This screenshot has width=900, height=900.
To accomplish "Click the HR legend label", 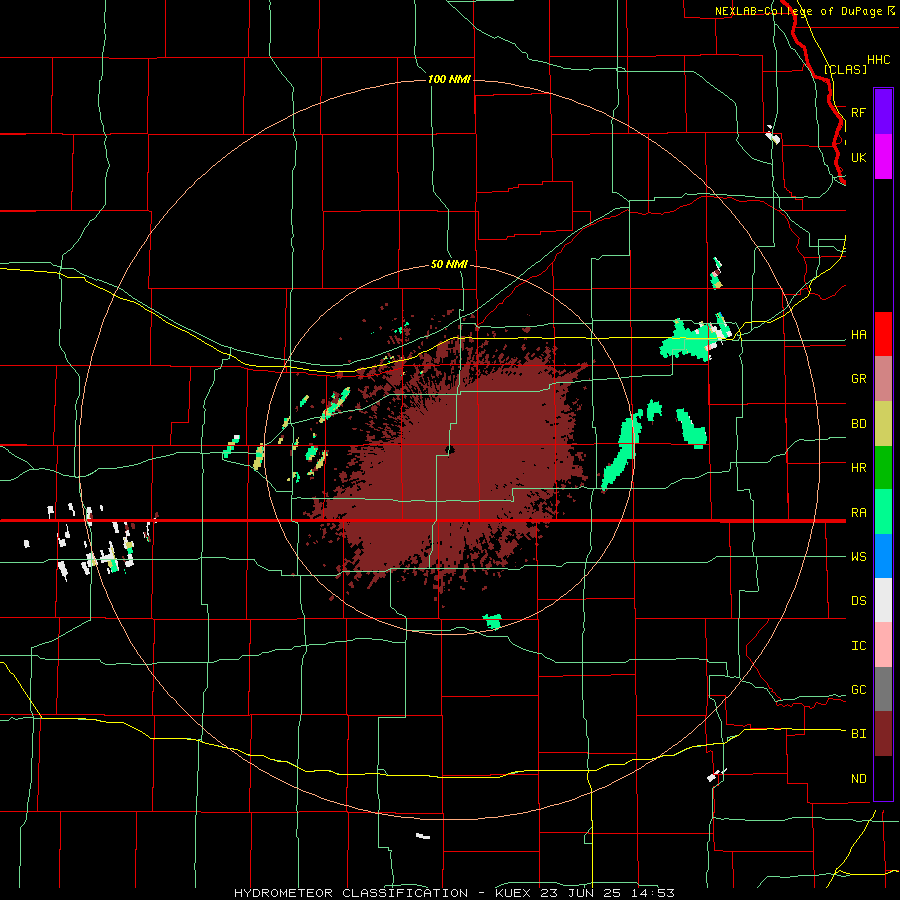I will pos(858,468).
